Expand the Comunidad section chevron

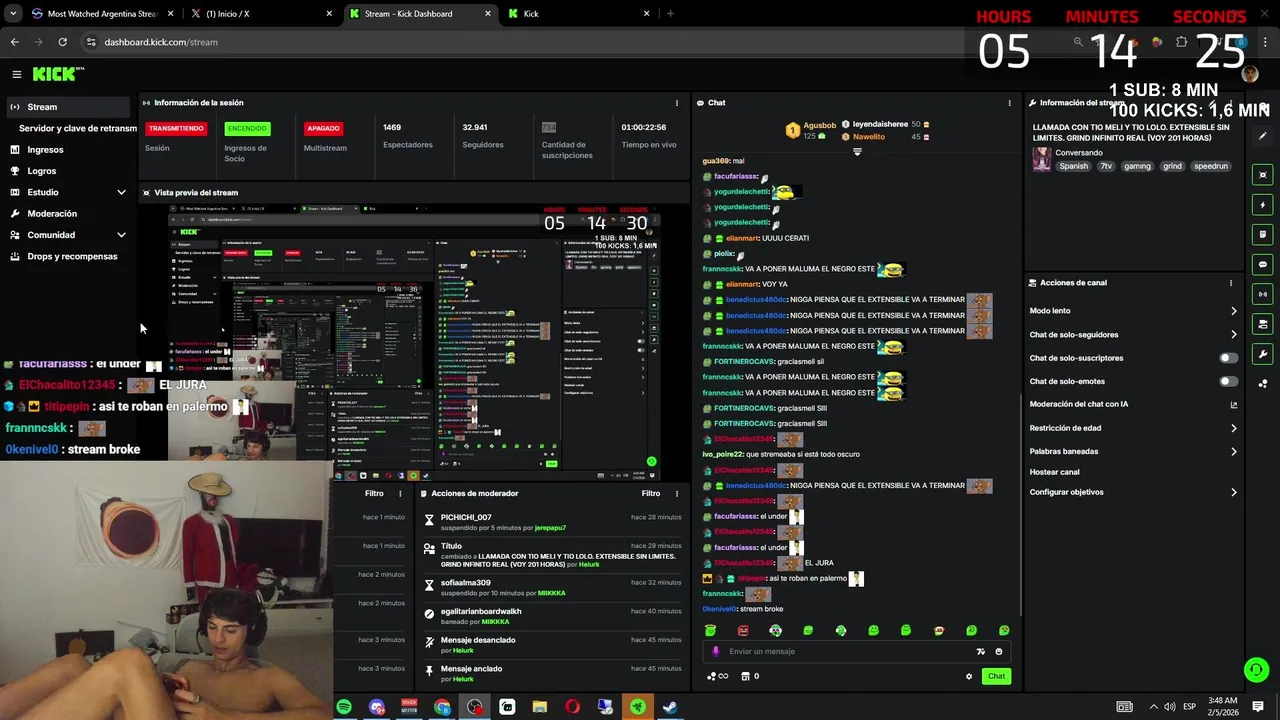121,235
